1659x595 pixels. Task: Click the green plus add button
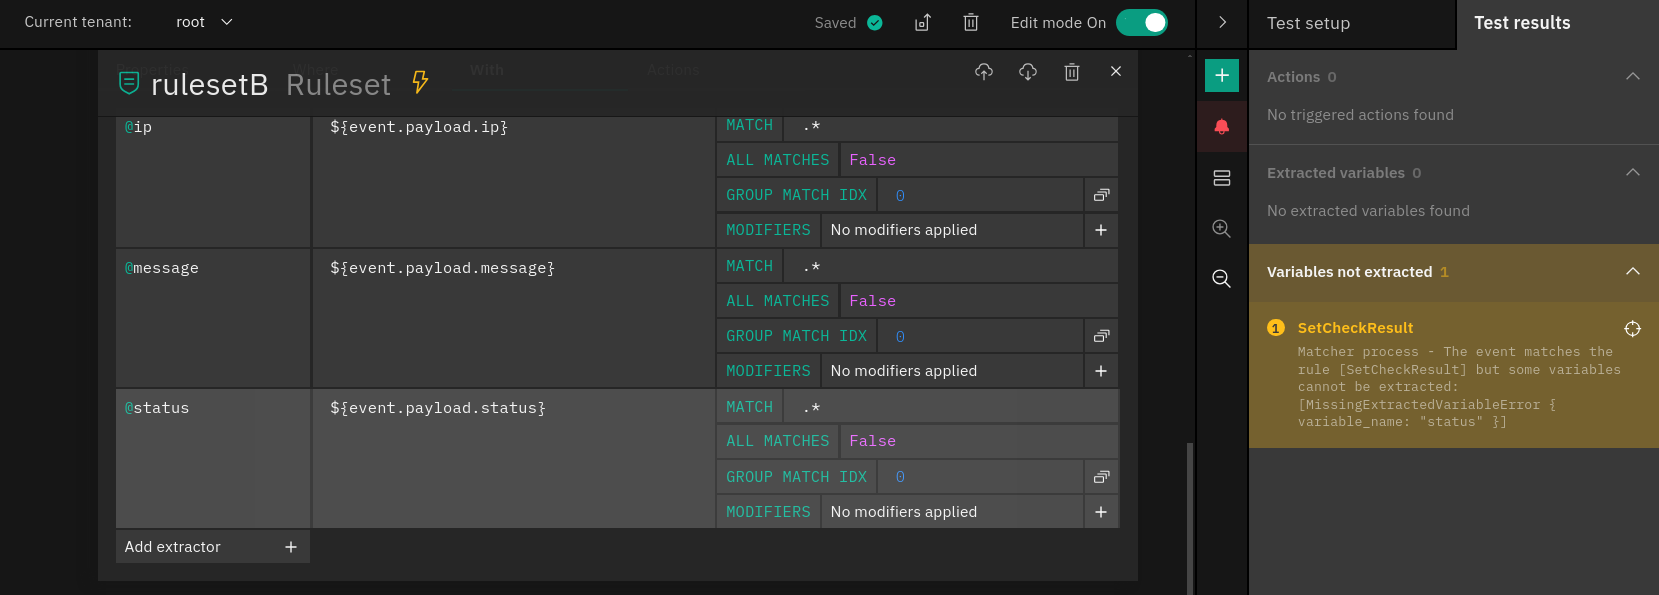pos(1221,75)
